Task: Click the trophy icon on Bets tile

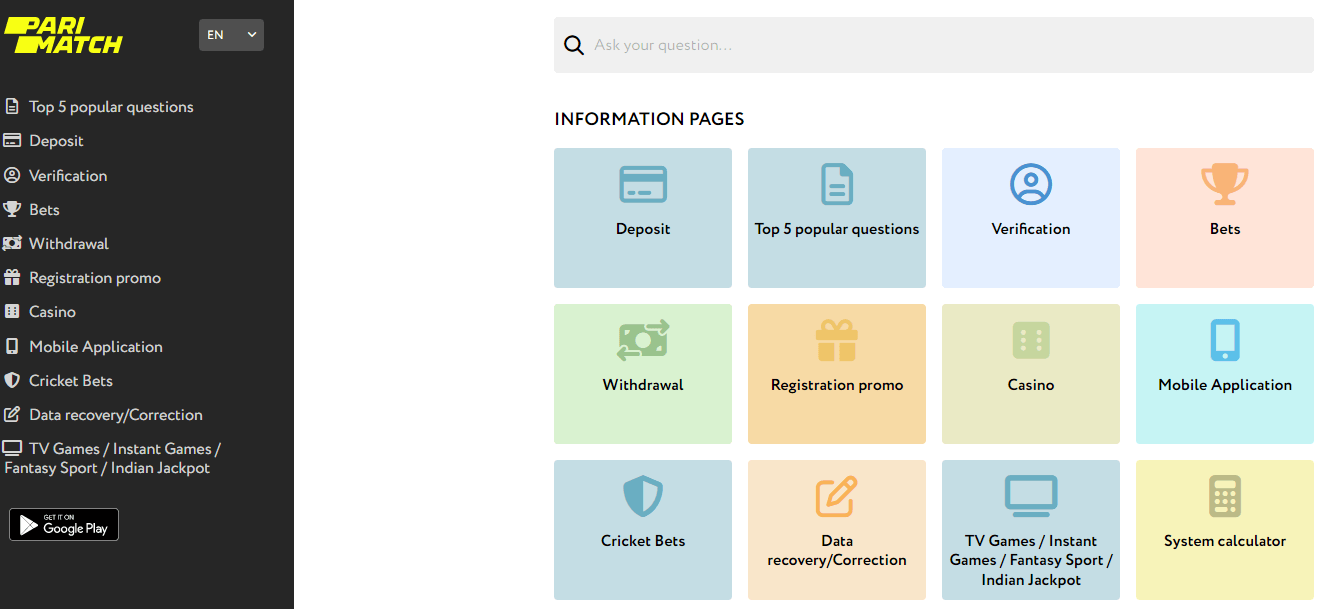Action: click(x=1224, y=184)
